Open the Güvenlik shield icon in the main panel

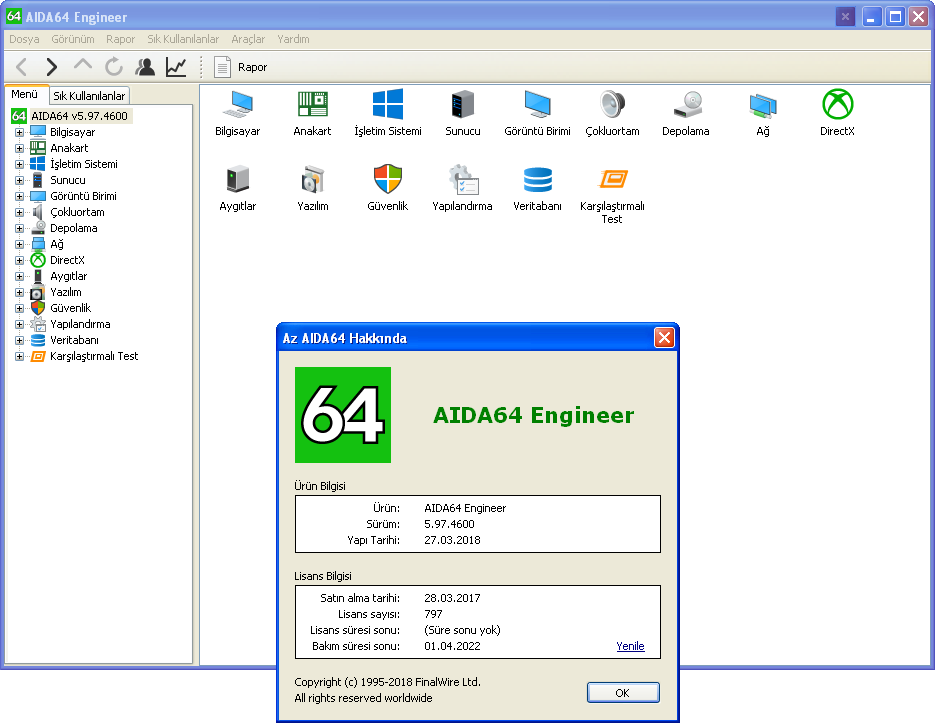(x=388, y=178)
